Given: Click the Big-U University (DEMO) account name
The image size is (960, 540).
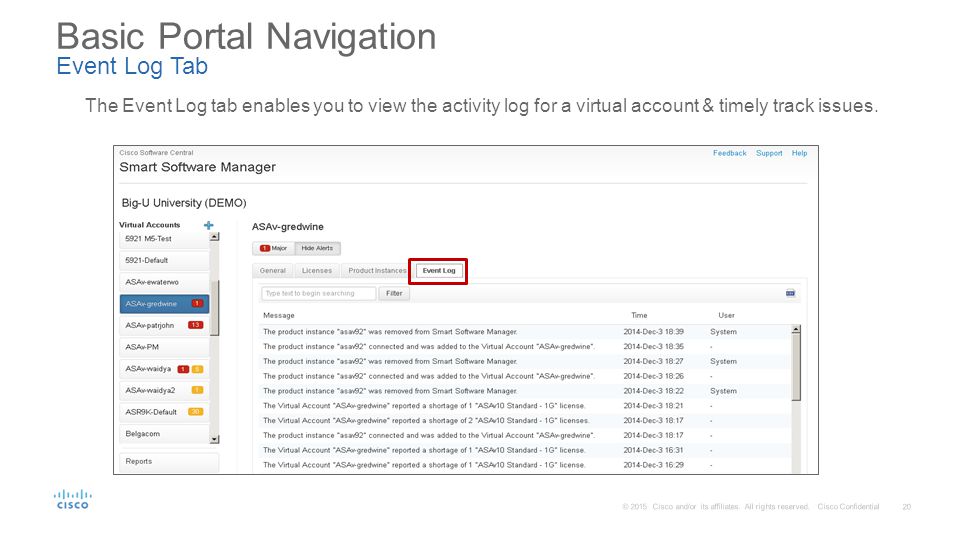Looking at the screenshot, I should coord(184,203).
